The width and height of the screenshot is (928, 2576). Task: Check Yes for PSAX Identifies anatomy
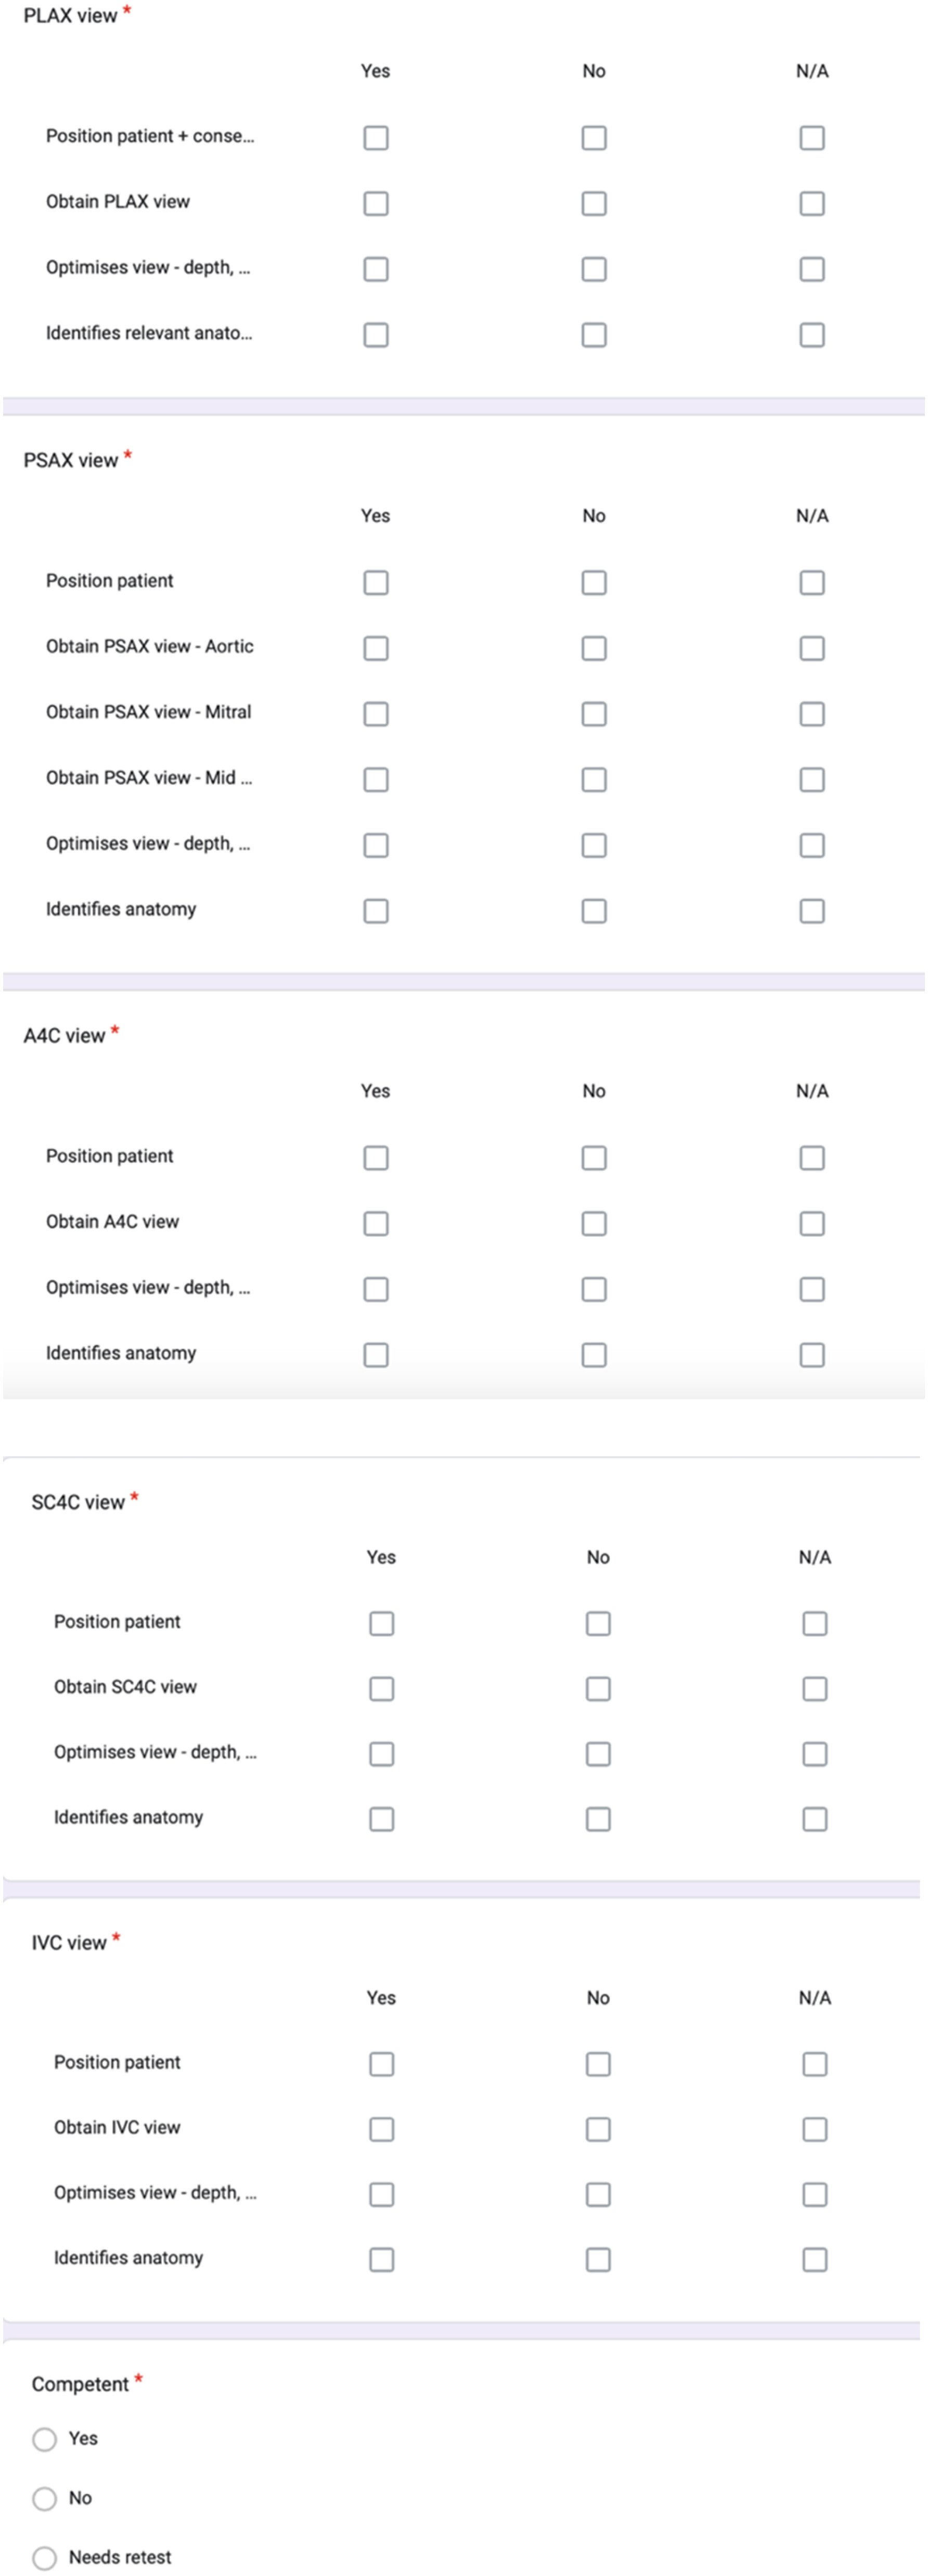coord(376,911)
